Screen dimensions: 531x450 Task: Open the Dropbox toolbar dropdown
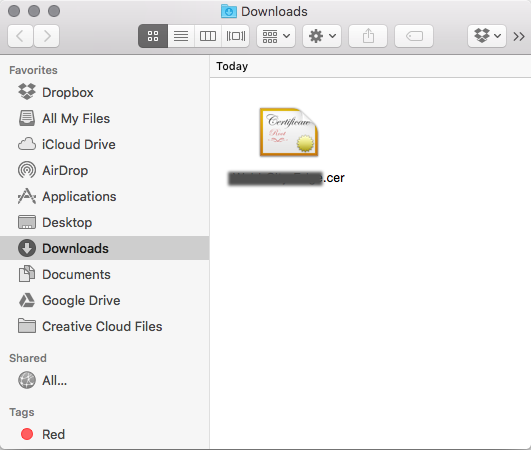tap(487, 36)
